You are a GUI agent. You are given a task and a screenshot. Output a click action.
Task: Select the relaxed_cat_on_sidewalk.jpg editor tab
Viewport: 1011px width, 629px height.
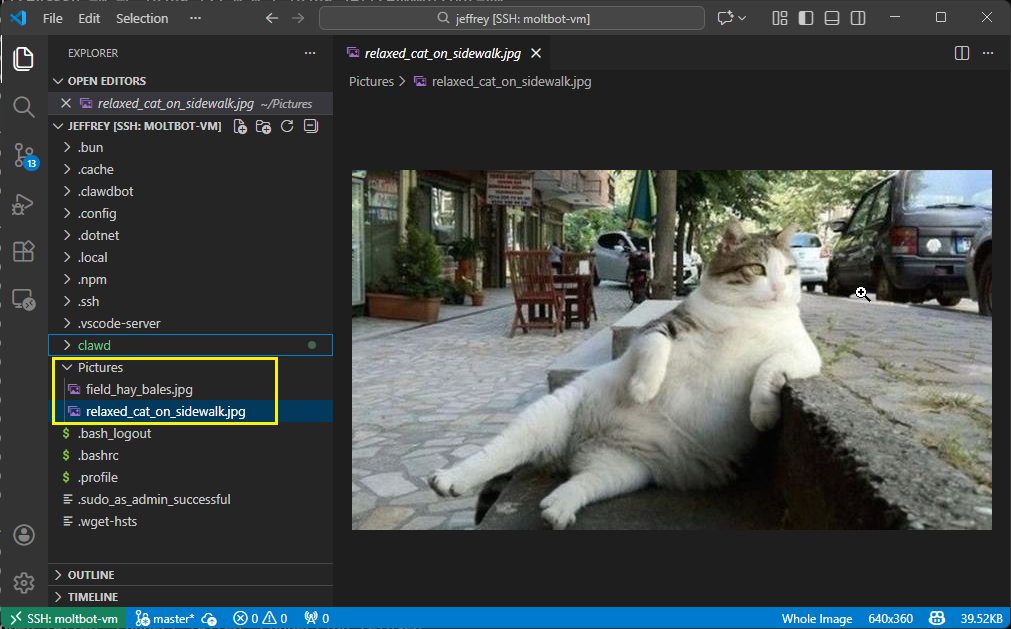coord(440,53)
